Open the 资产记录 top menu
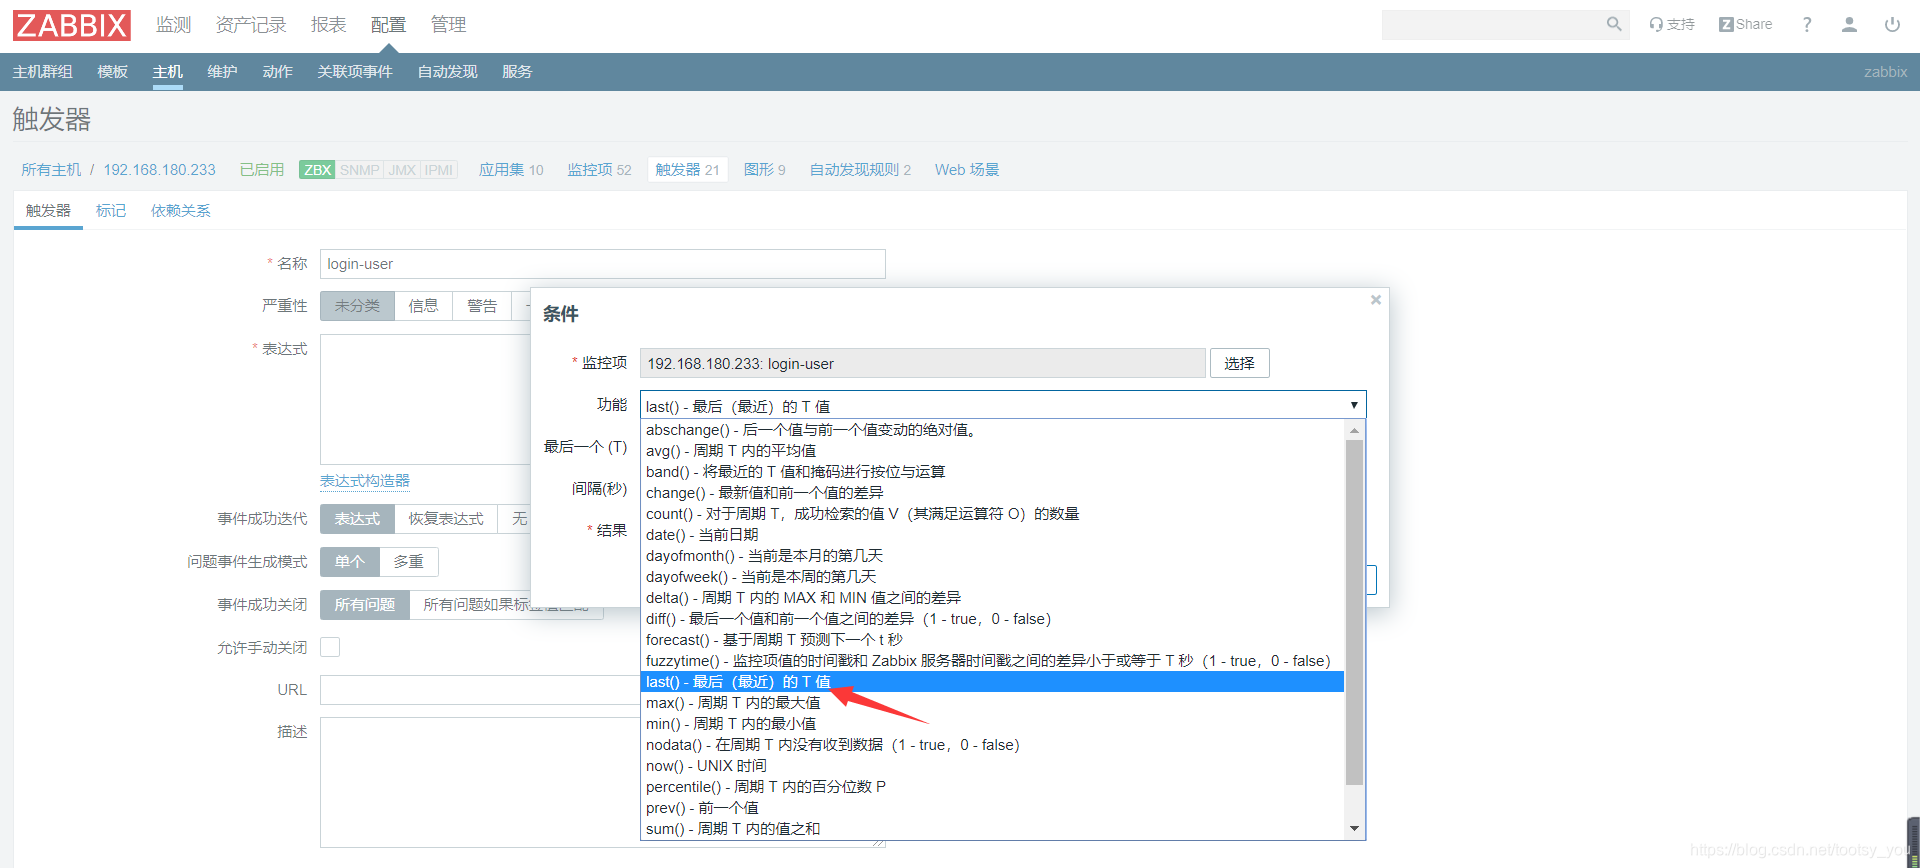 [251, 25]
